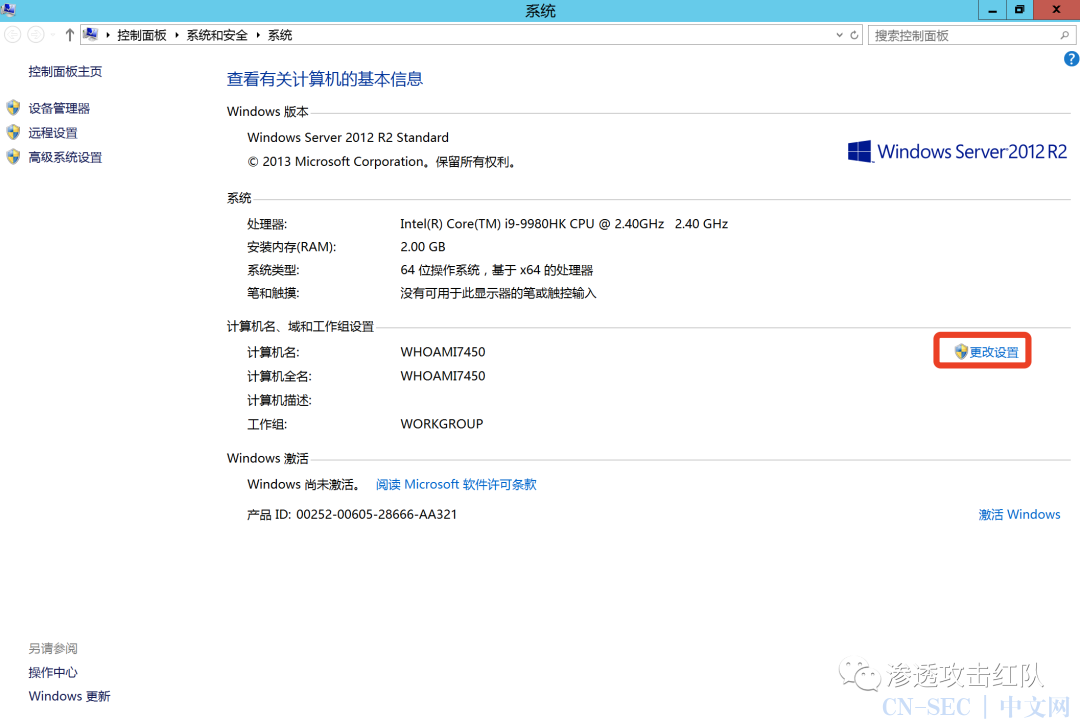Select Windows Server 2012 R2 Standard text
This screenshot has width=1080, height=723.
(x=348, y=138)
